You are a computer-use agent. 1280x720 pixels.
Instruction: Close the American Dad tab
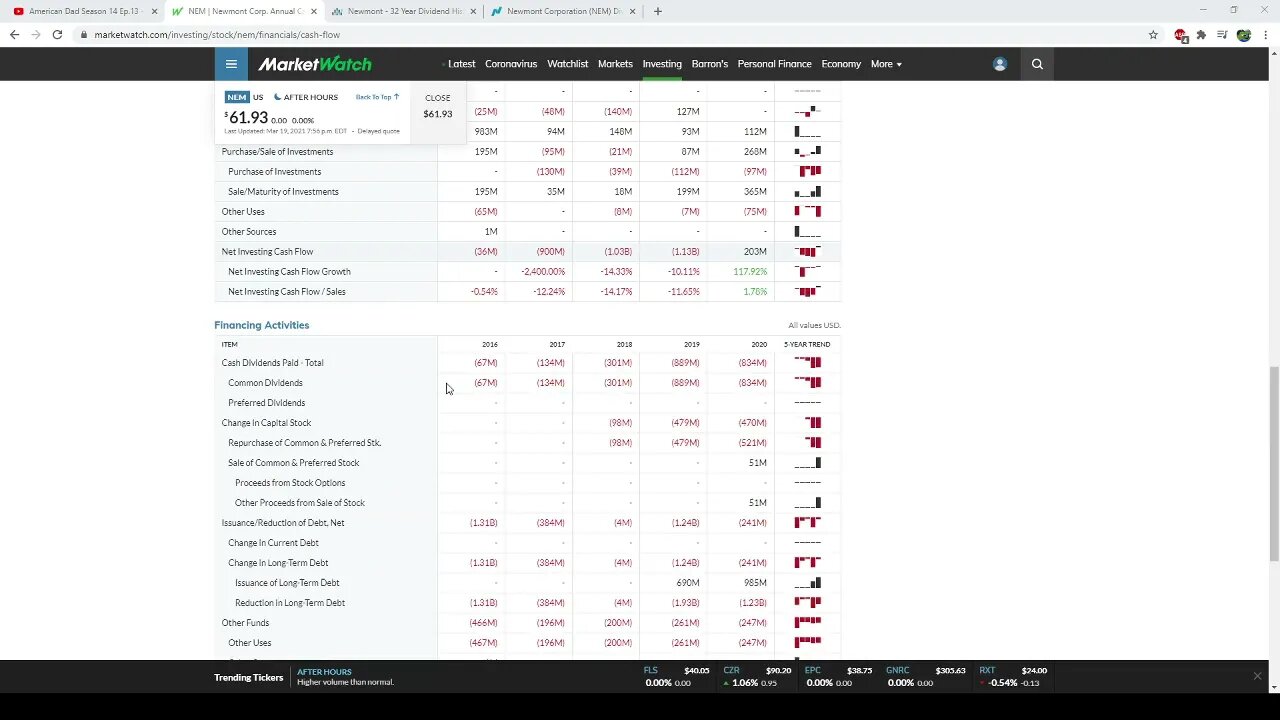(x=154, y=11)
